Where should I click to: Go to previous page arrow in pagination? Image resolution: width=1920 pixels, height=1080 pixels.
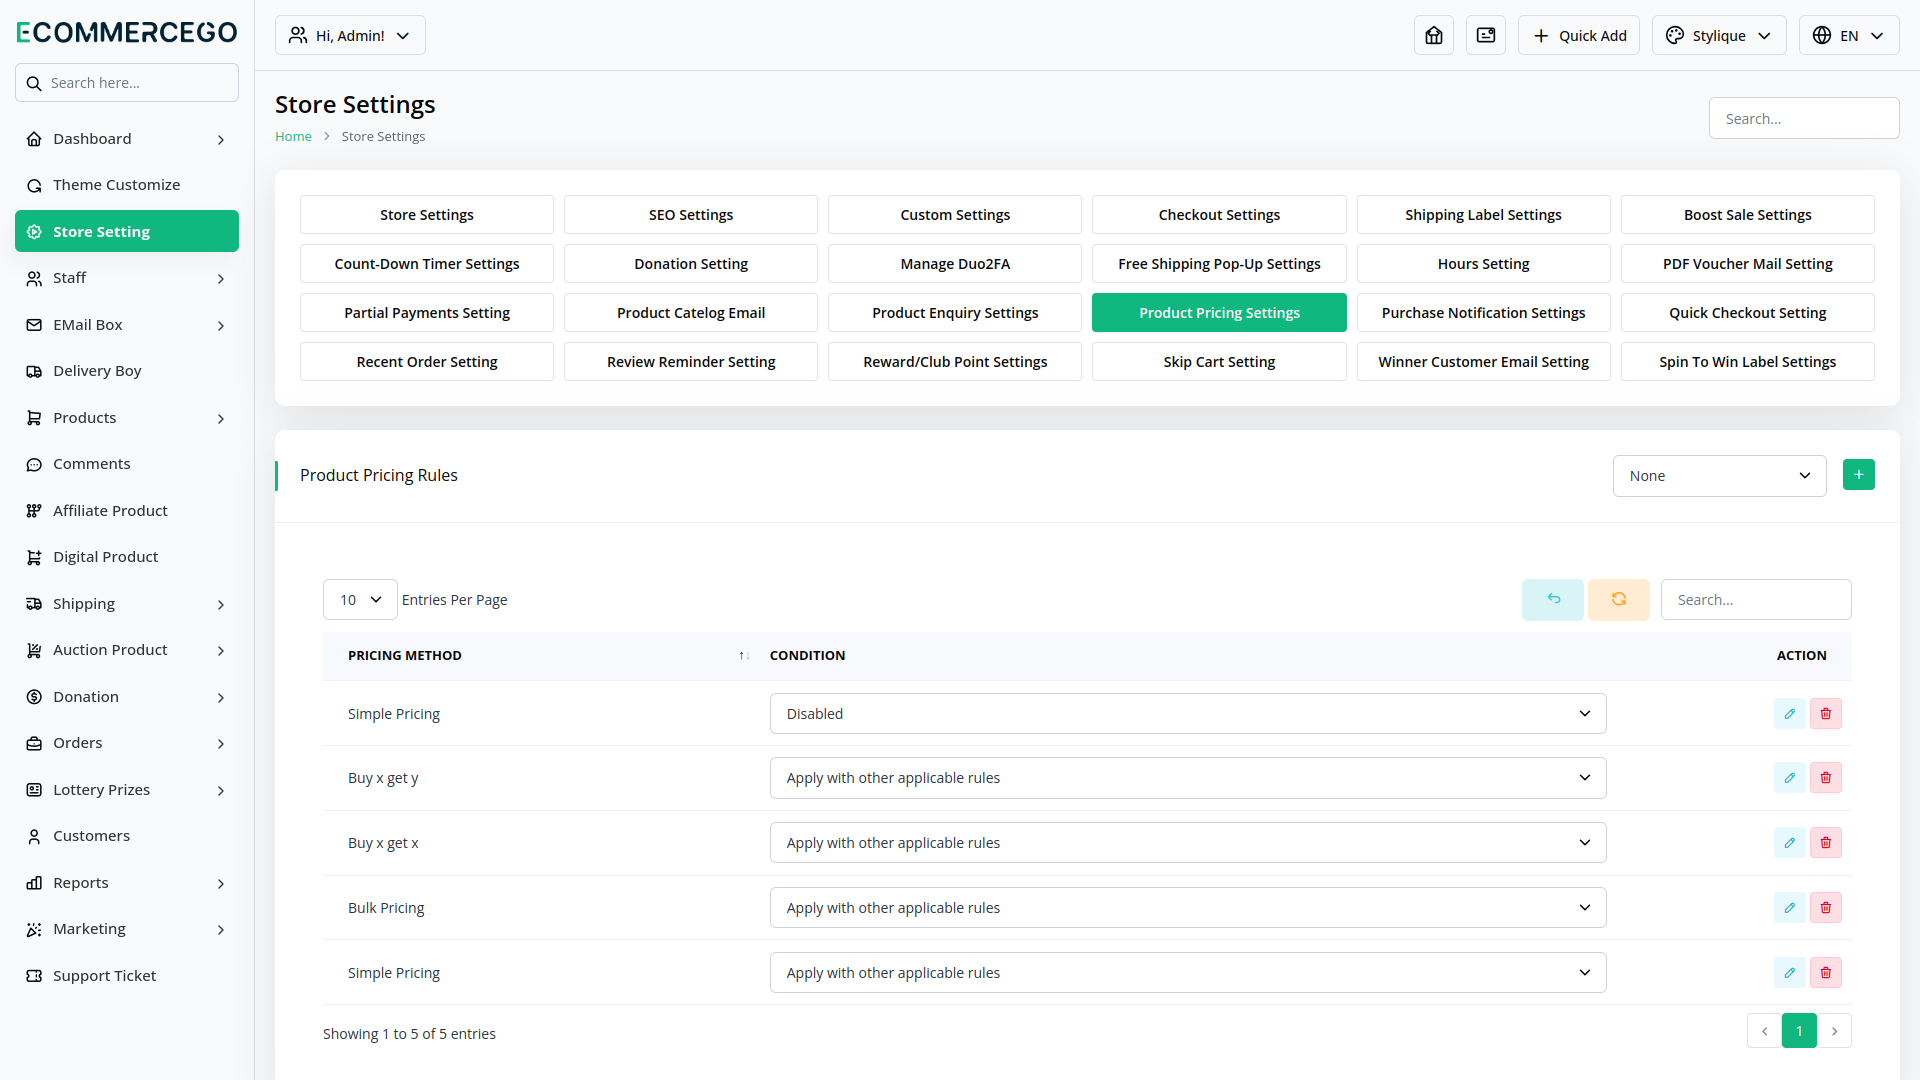(x=1765, y=1031)
